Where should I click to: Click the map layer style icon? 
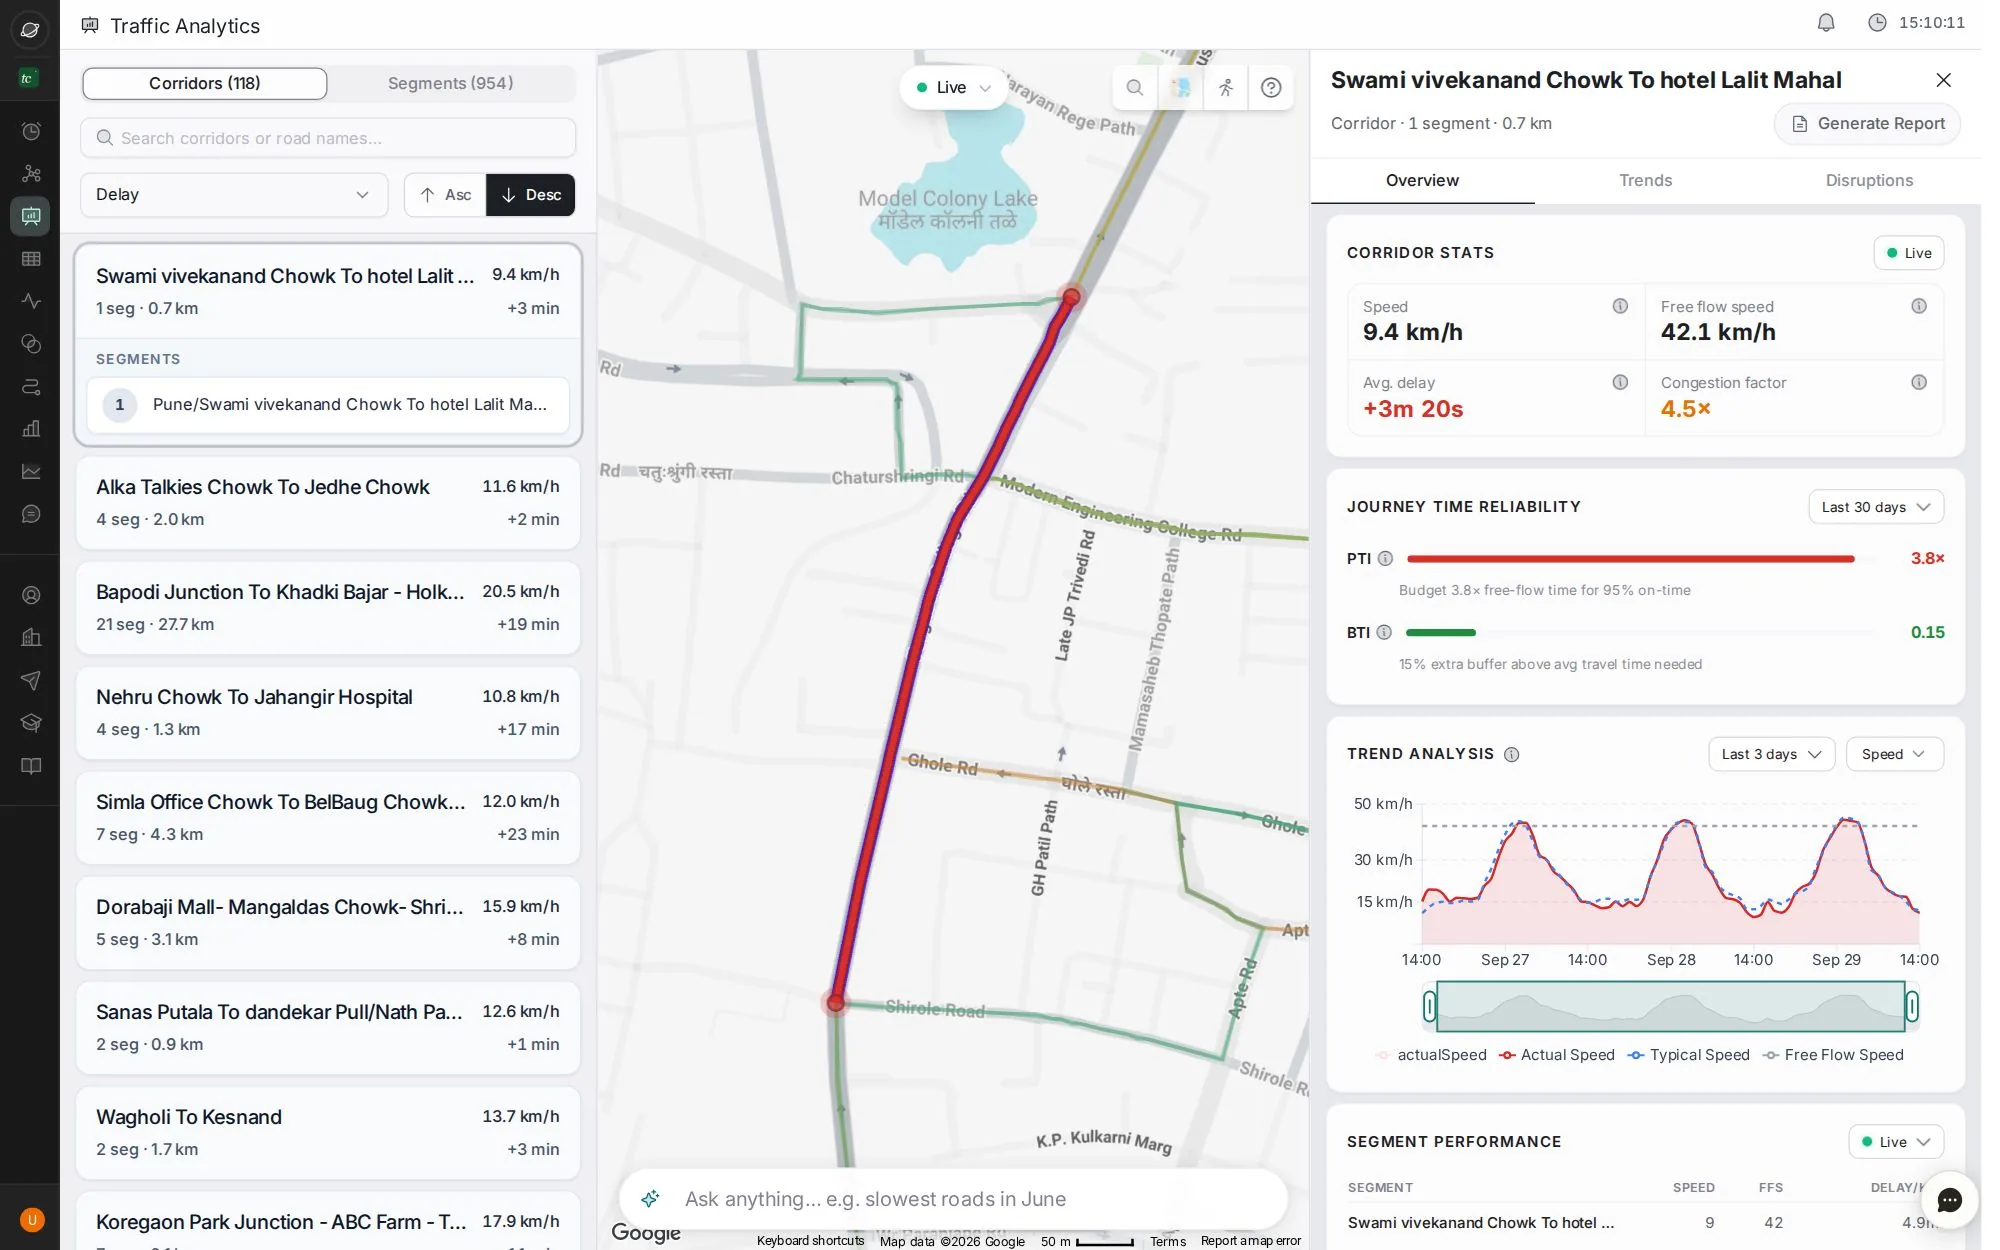[1181, 88]
